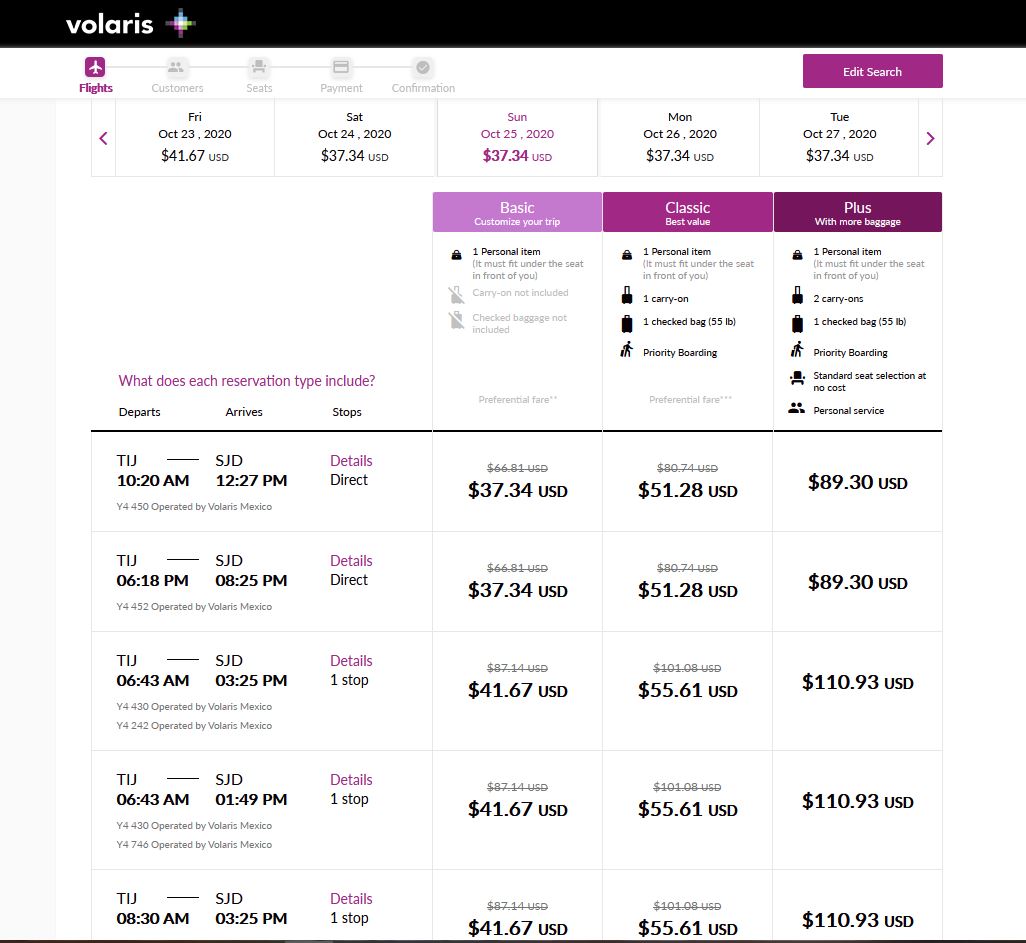Image resolution: width=1026 pixels, height=943 pixels.
Task: Select the Flights step airplane icon
Action: (x=95, y=65)
